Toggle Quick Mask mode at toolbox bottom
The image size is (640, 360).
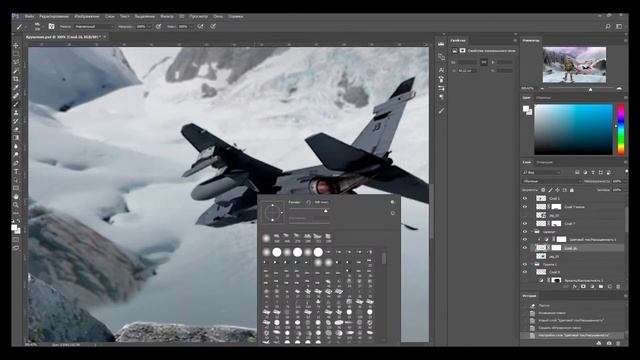16,239
